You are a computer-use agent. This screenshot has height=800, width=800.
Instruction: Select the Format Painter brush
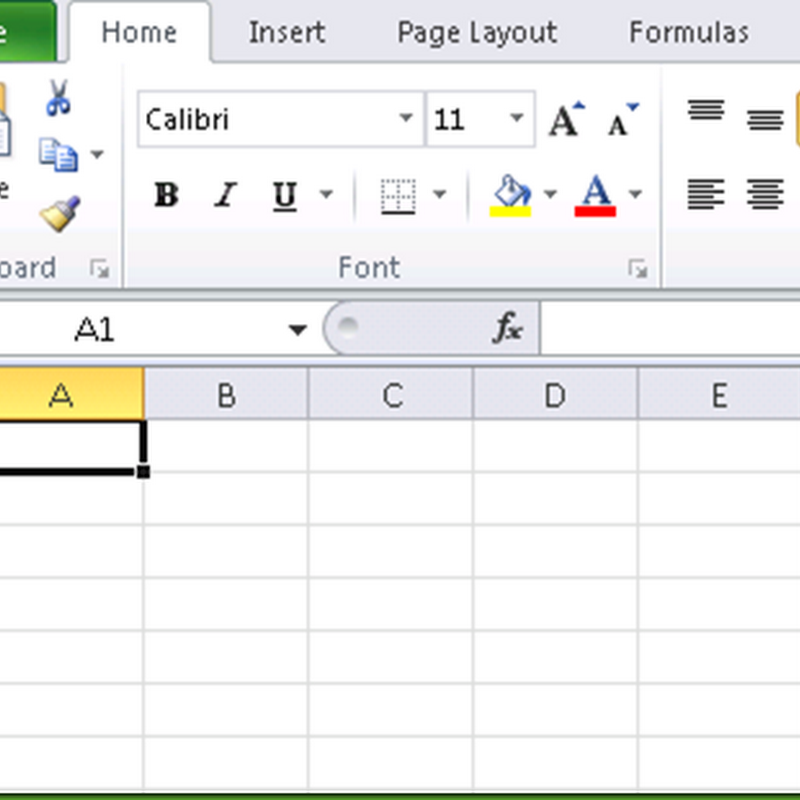[59, 213]
